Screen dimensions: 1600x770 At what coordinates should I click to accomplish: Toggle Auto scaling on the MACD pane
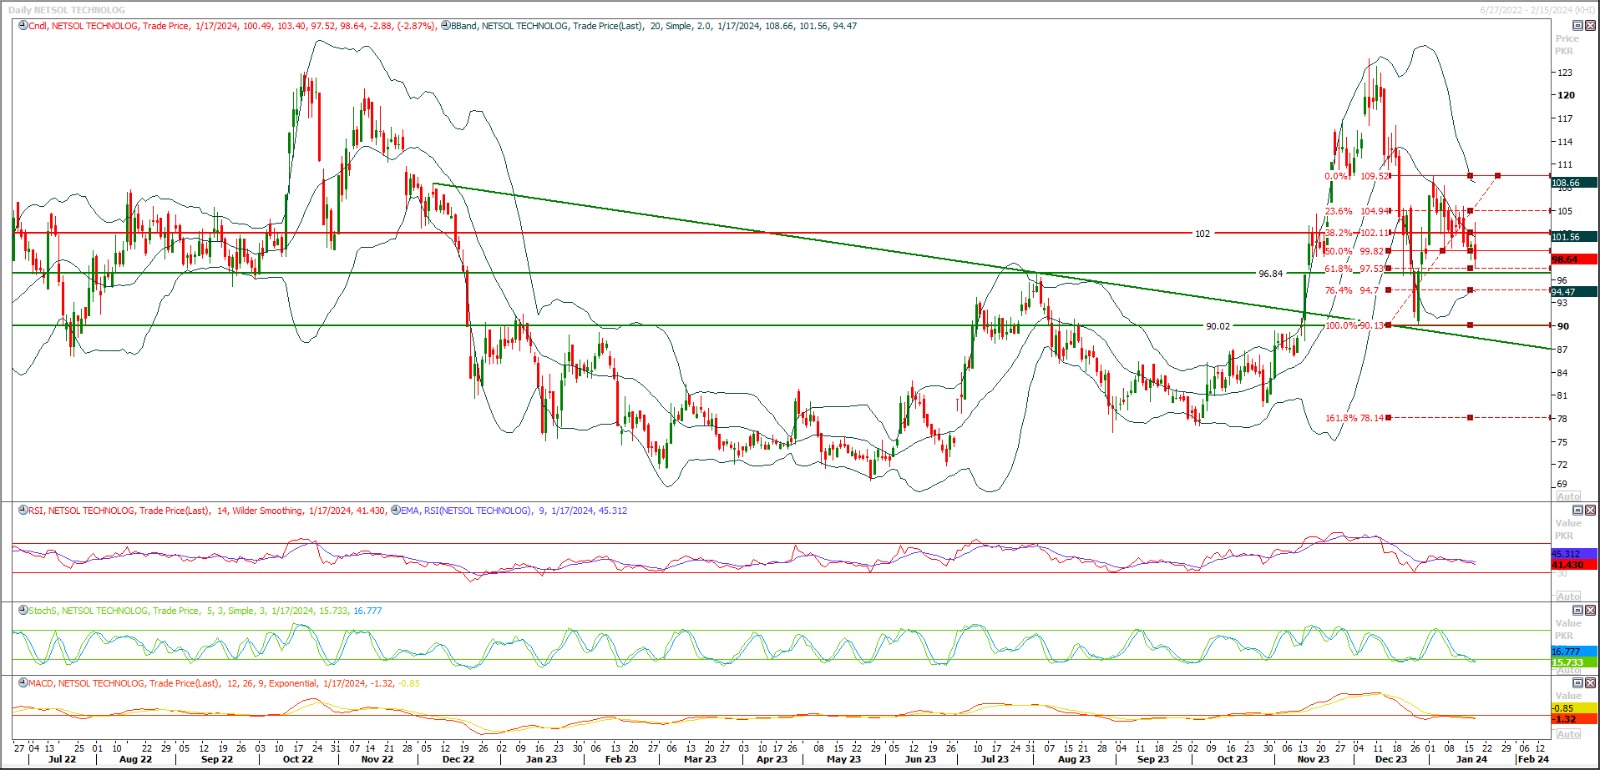coord(1568,734)
